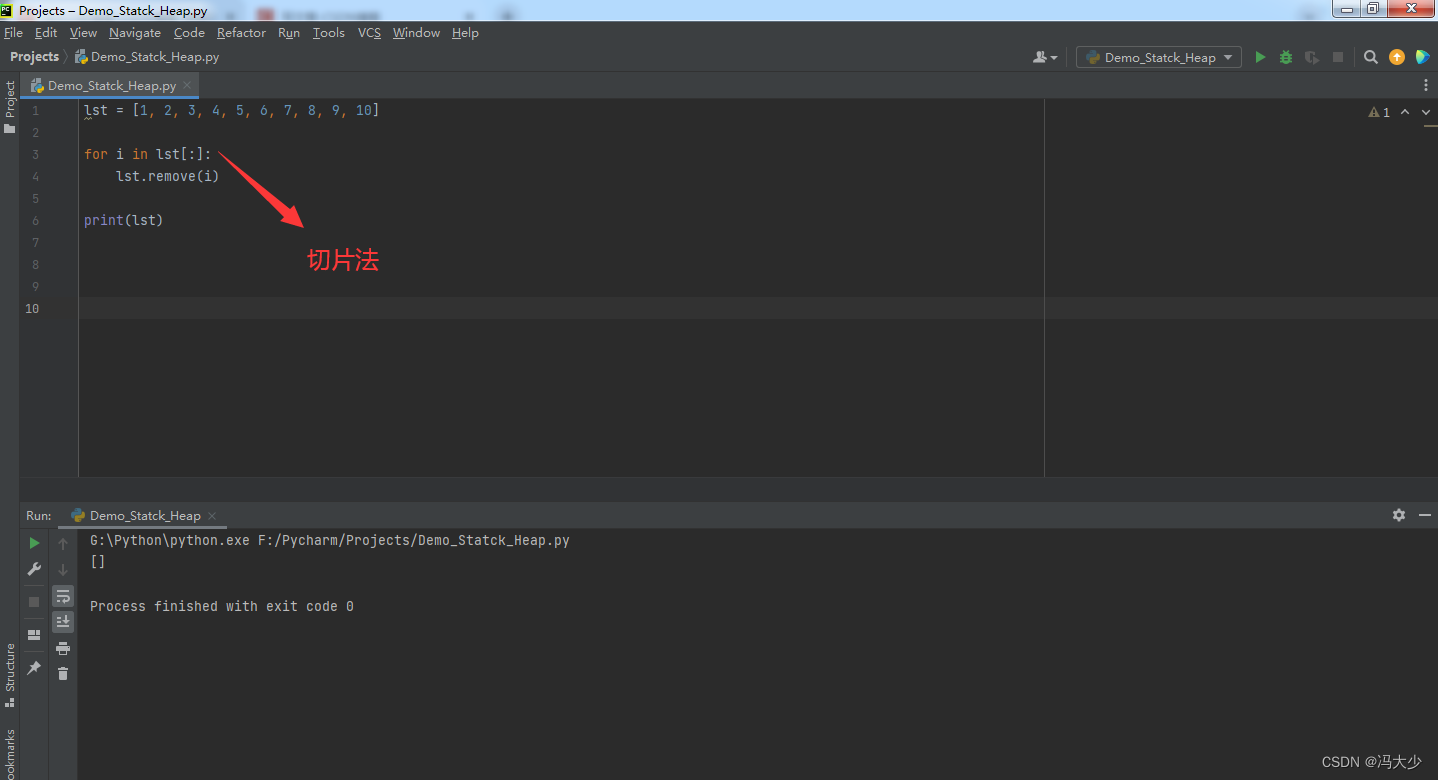Open run configuration wrench icon in Run panel
The width and height of the screenshot is (1438, 780).
34,569
